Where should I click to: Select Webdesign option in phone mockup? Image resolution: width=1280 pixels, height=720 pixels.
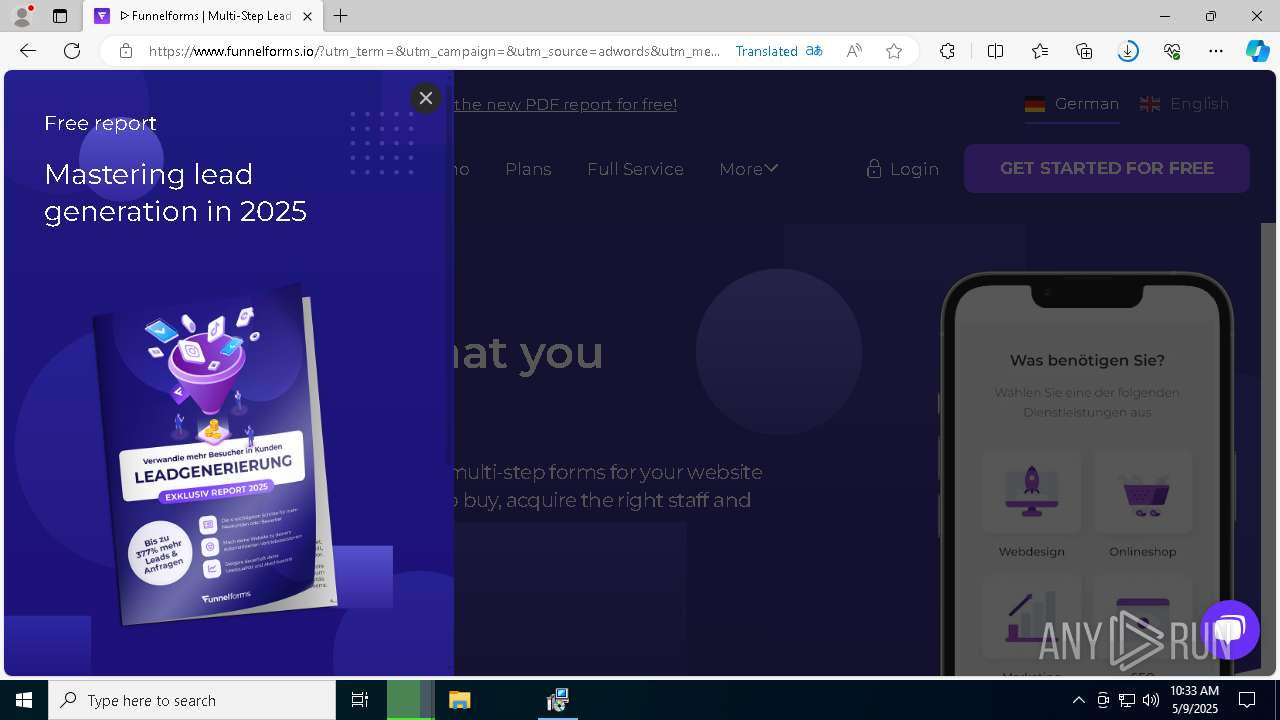coord(1031,505)
